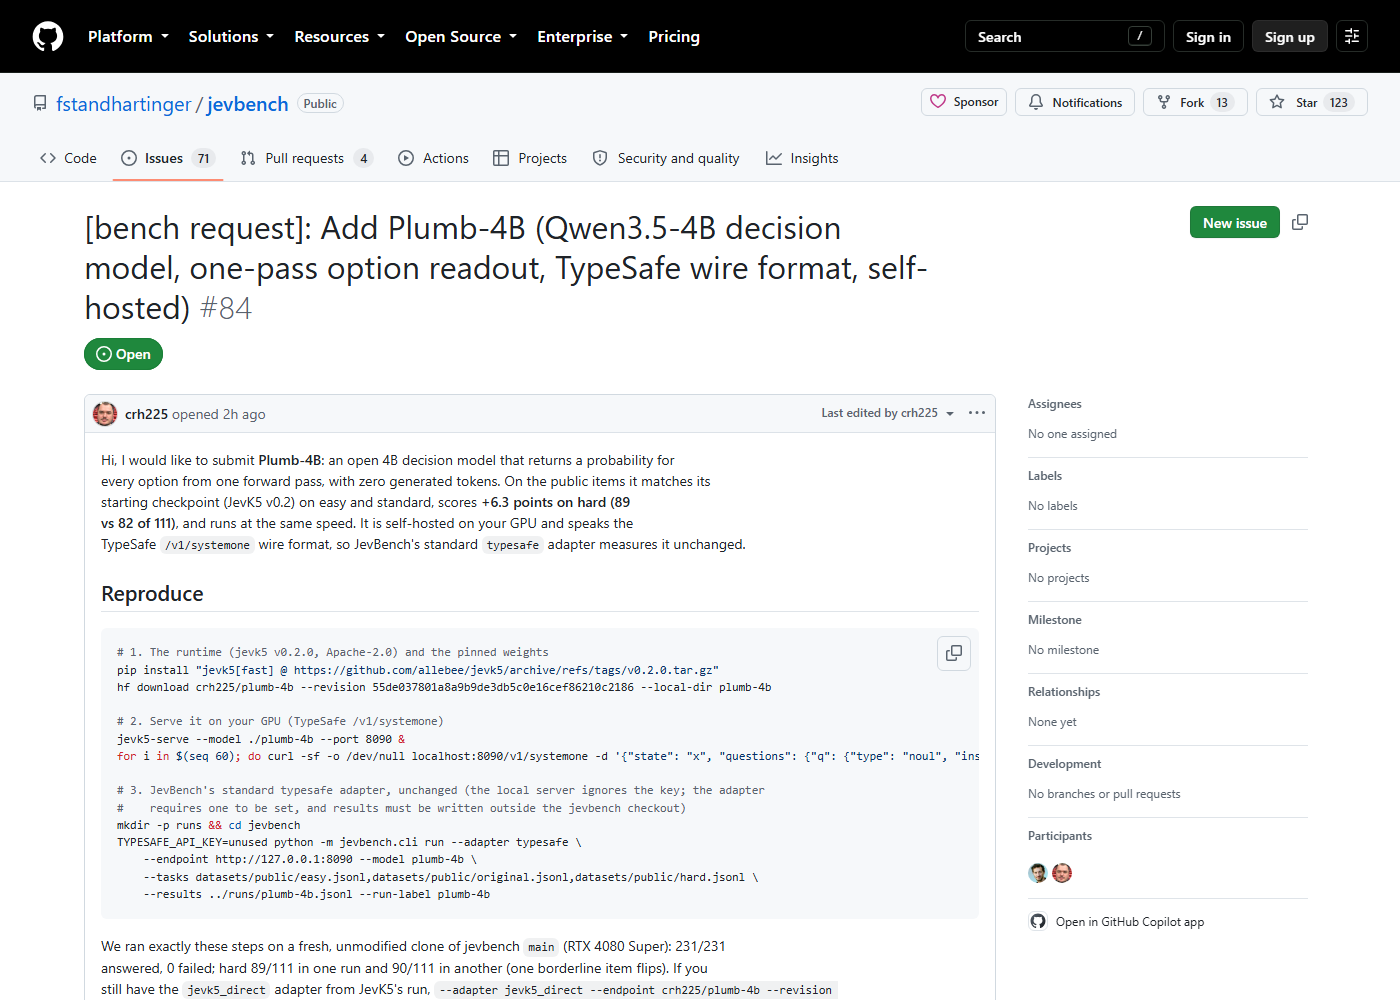Expand the Open Source menu

[x=461, y=37]
